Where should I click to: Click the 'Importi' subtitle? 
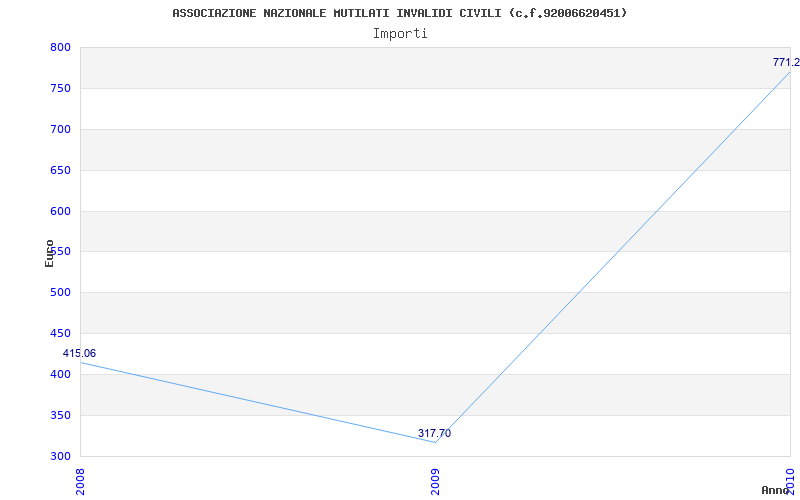pos(400,34)
